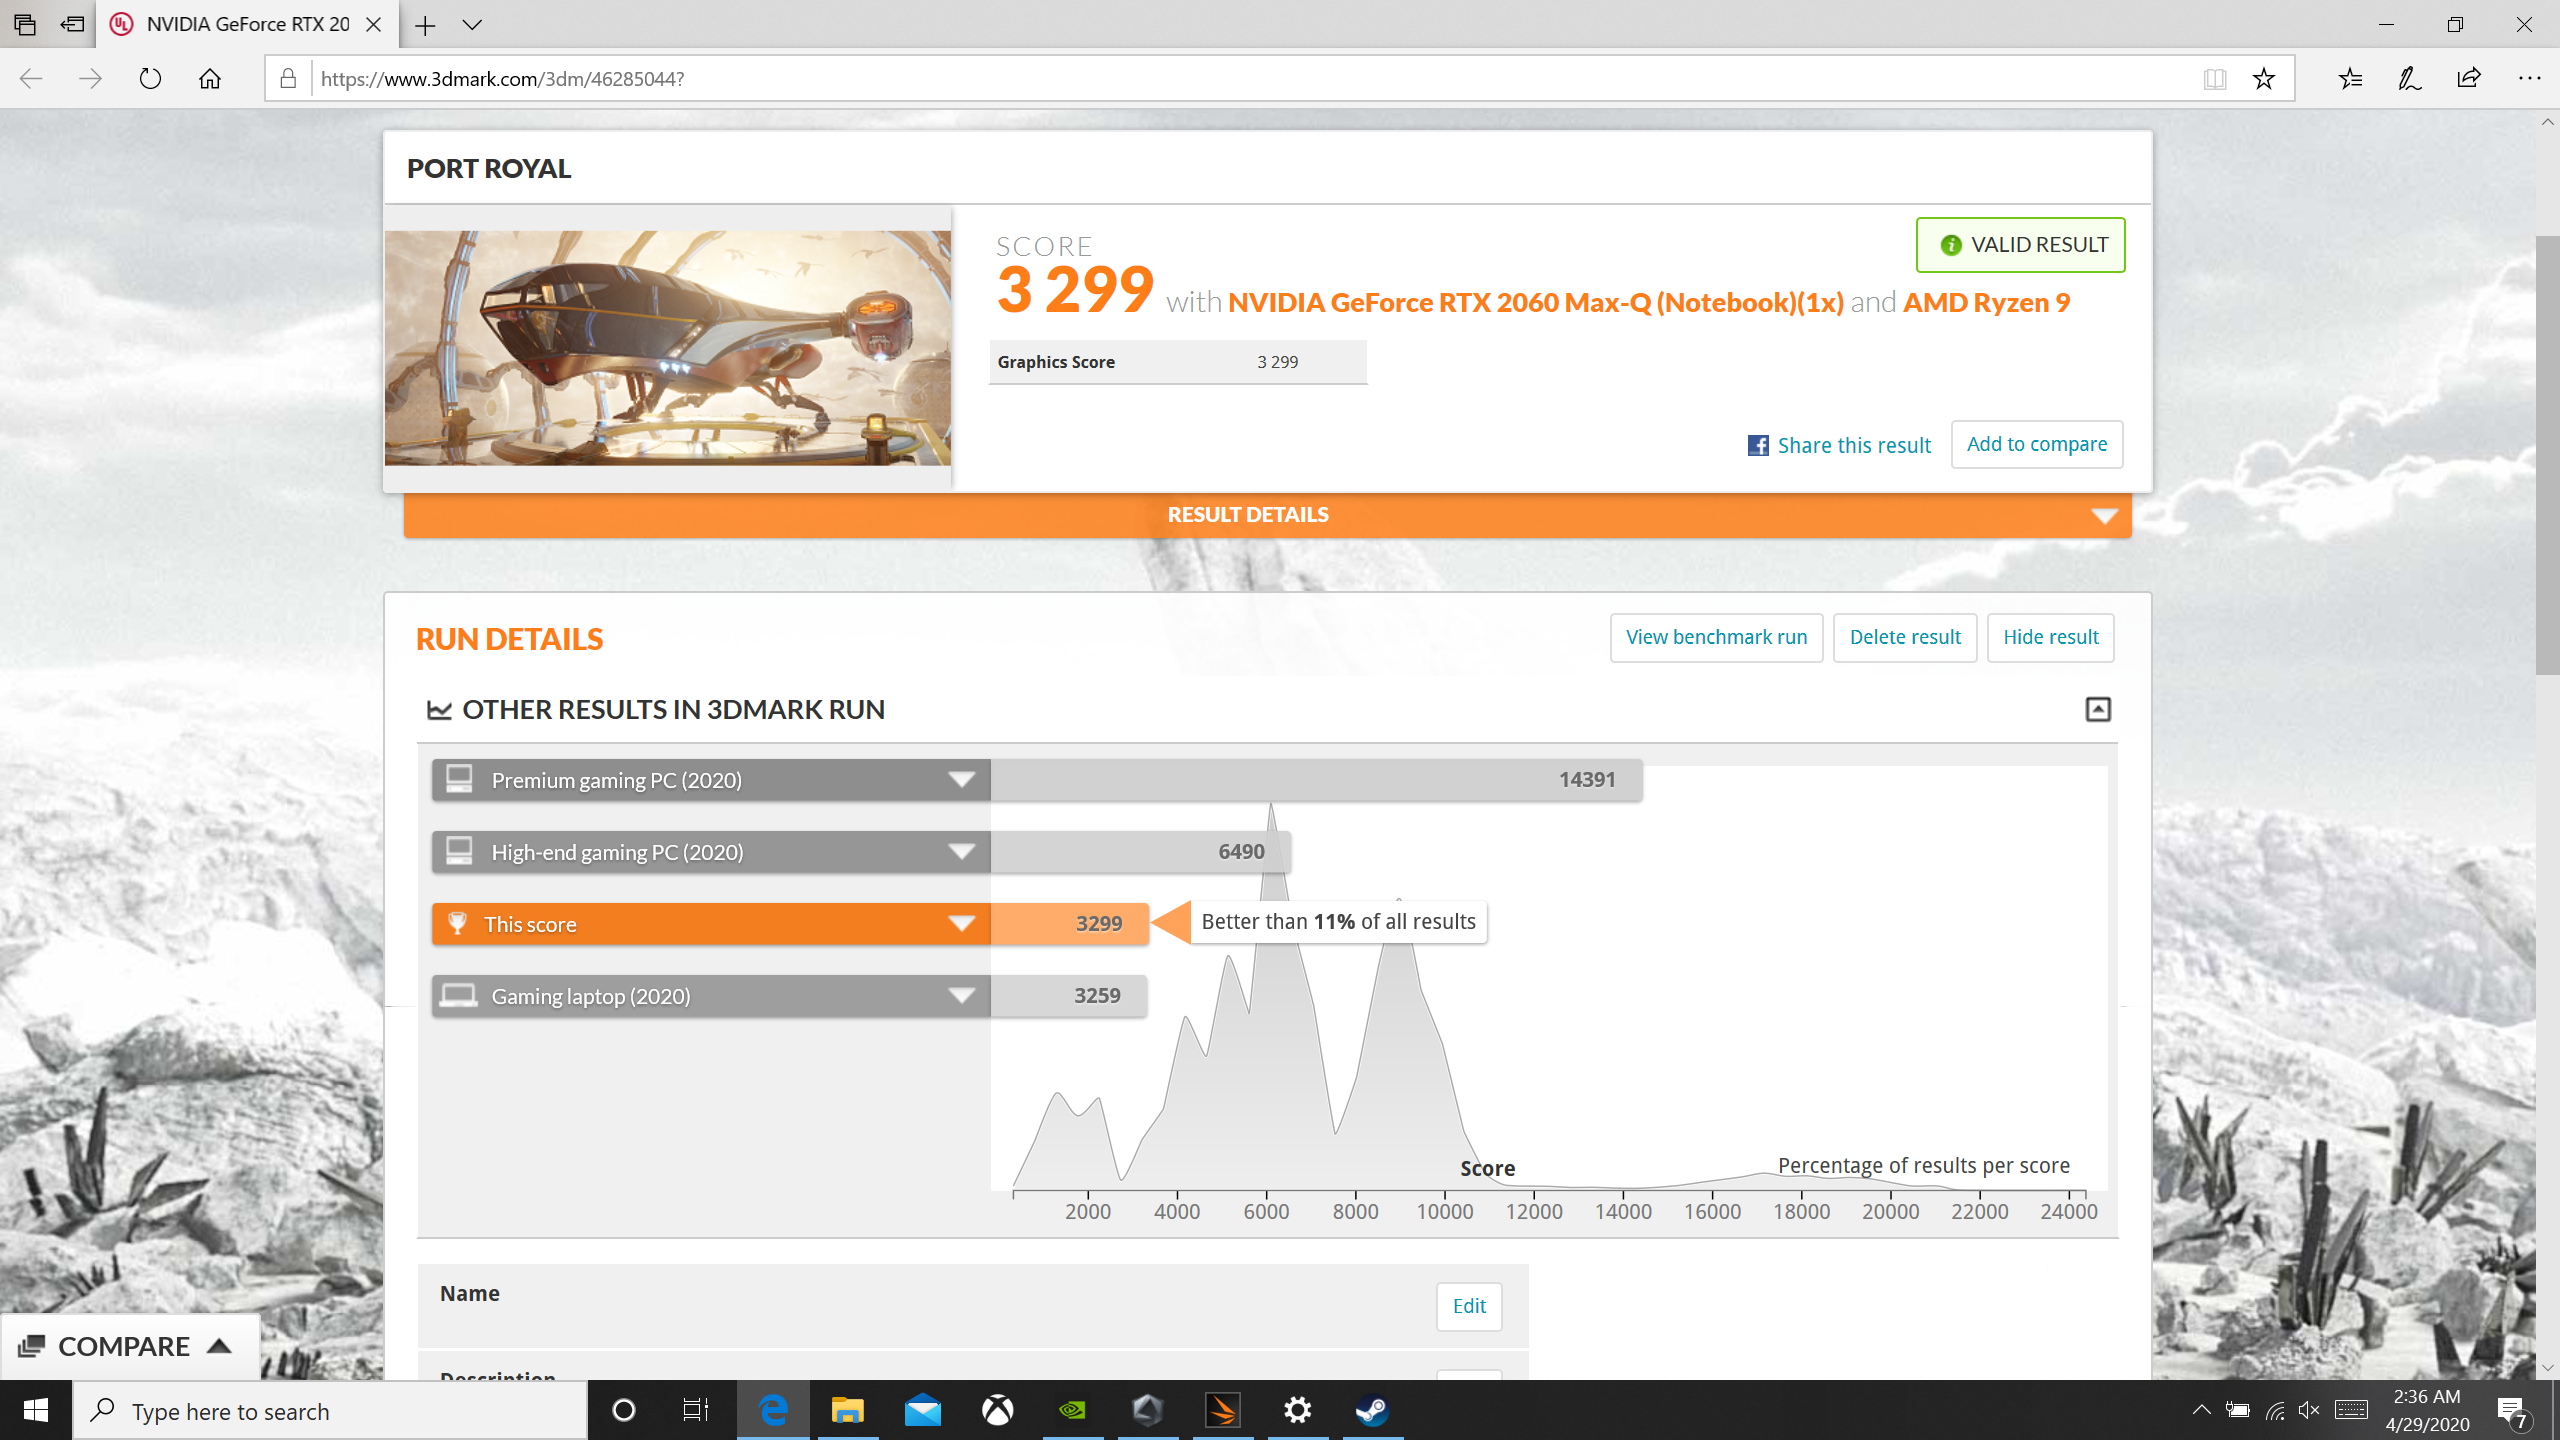Open Xbox app from taskbar

[x=998, y=1410]
